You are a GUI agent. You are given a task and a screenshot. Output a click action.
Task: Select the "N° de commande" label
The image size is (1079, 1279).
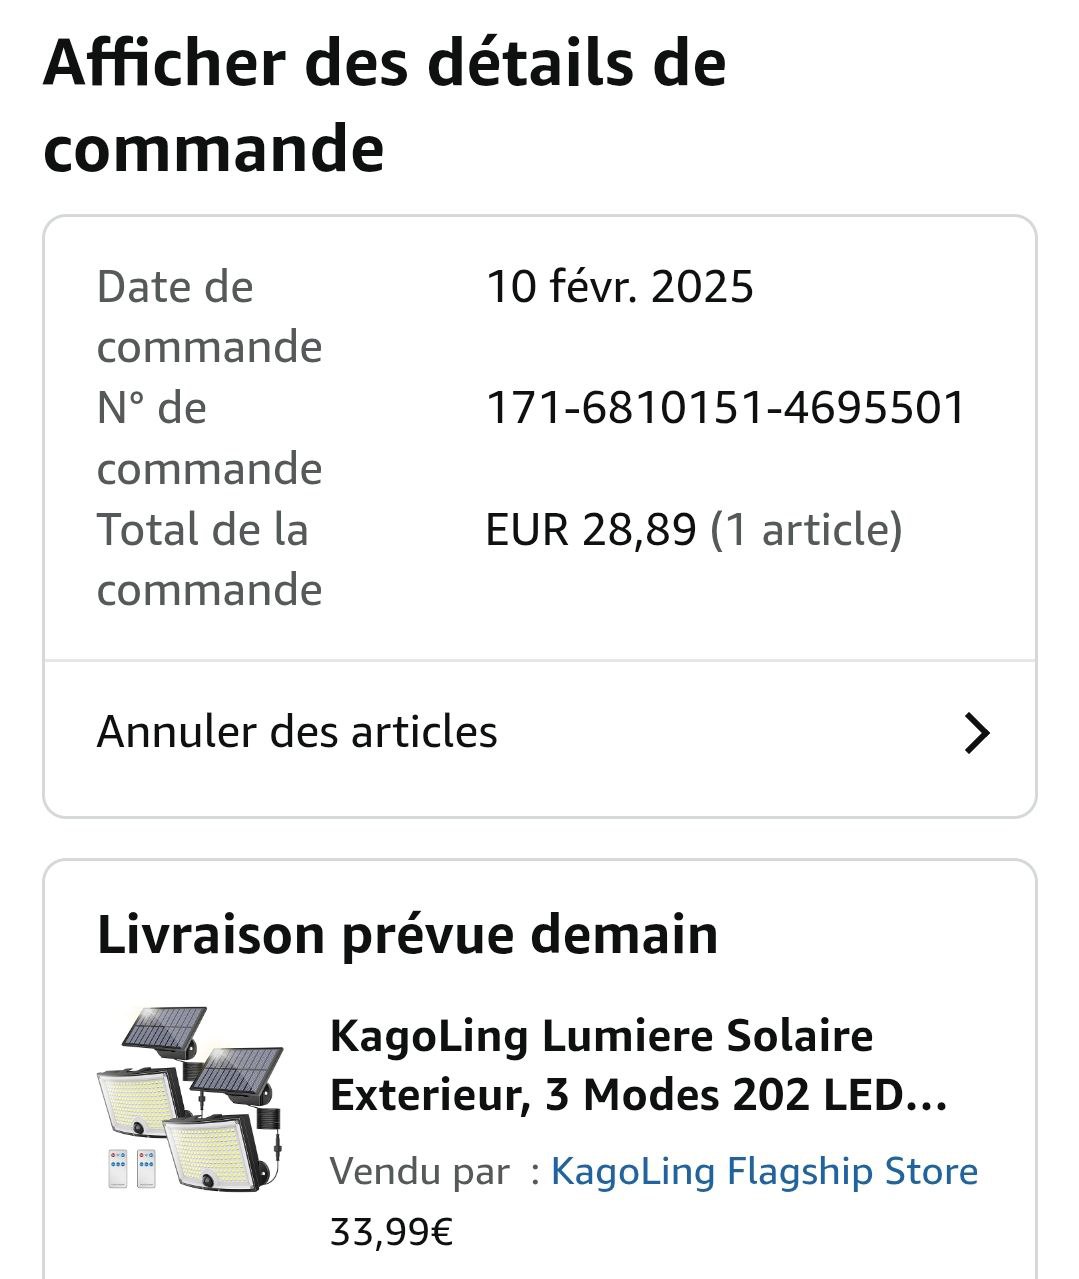coord(209,438)
